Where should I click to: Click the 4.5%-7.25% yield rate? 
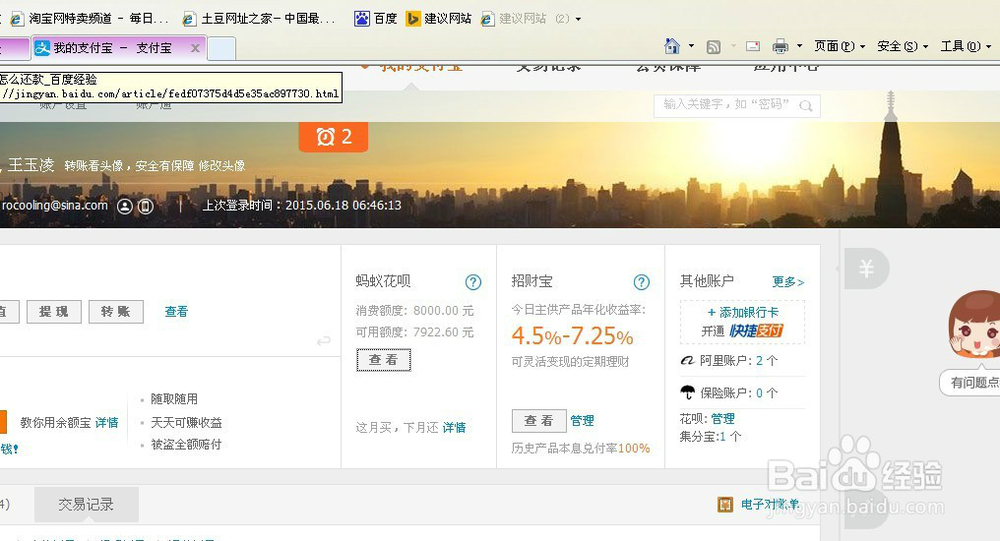click(572, 336)
